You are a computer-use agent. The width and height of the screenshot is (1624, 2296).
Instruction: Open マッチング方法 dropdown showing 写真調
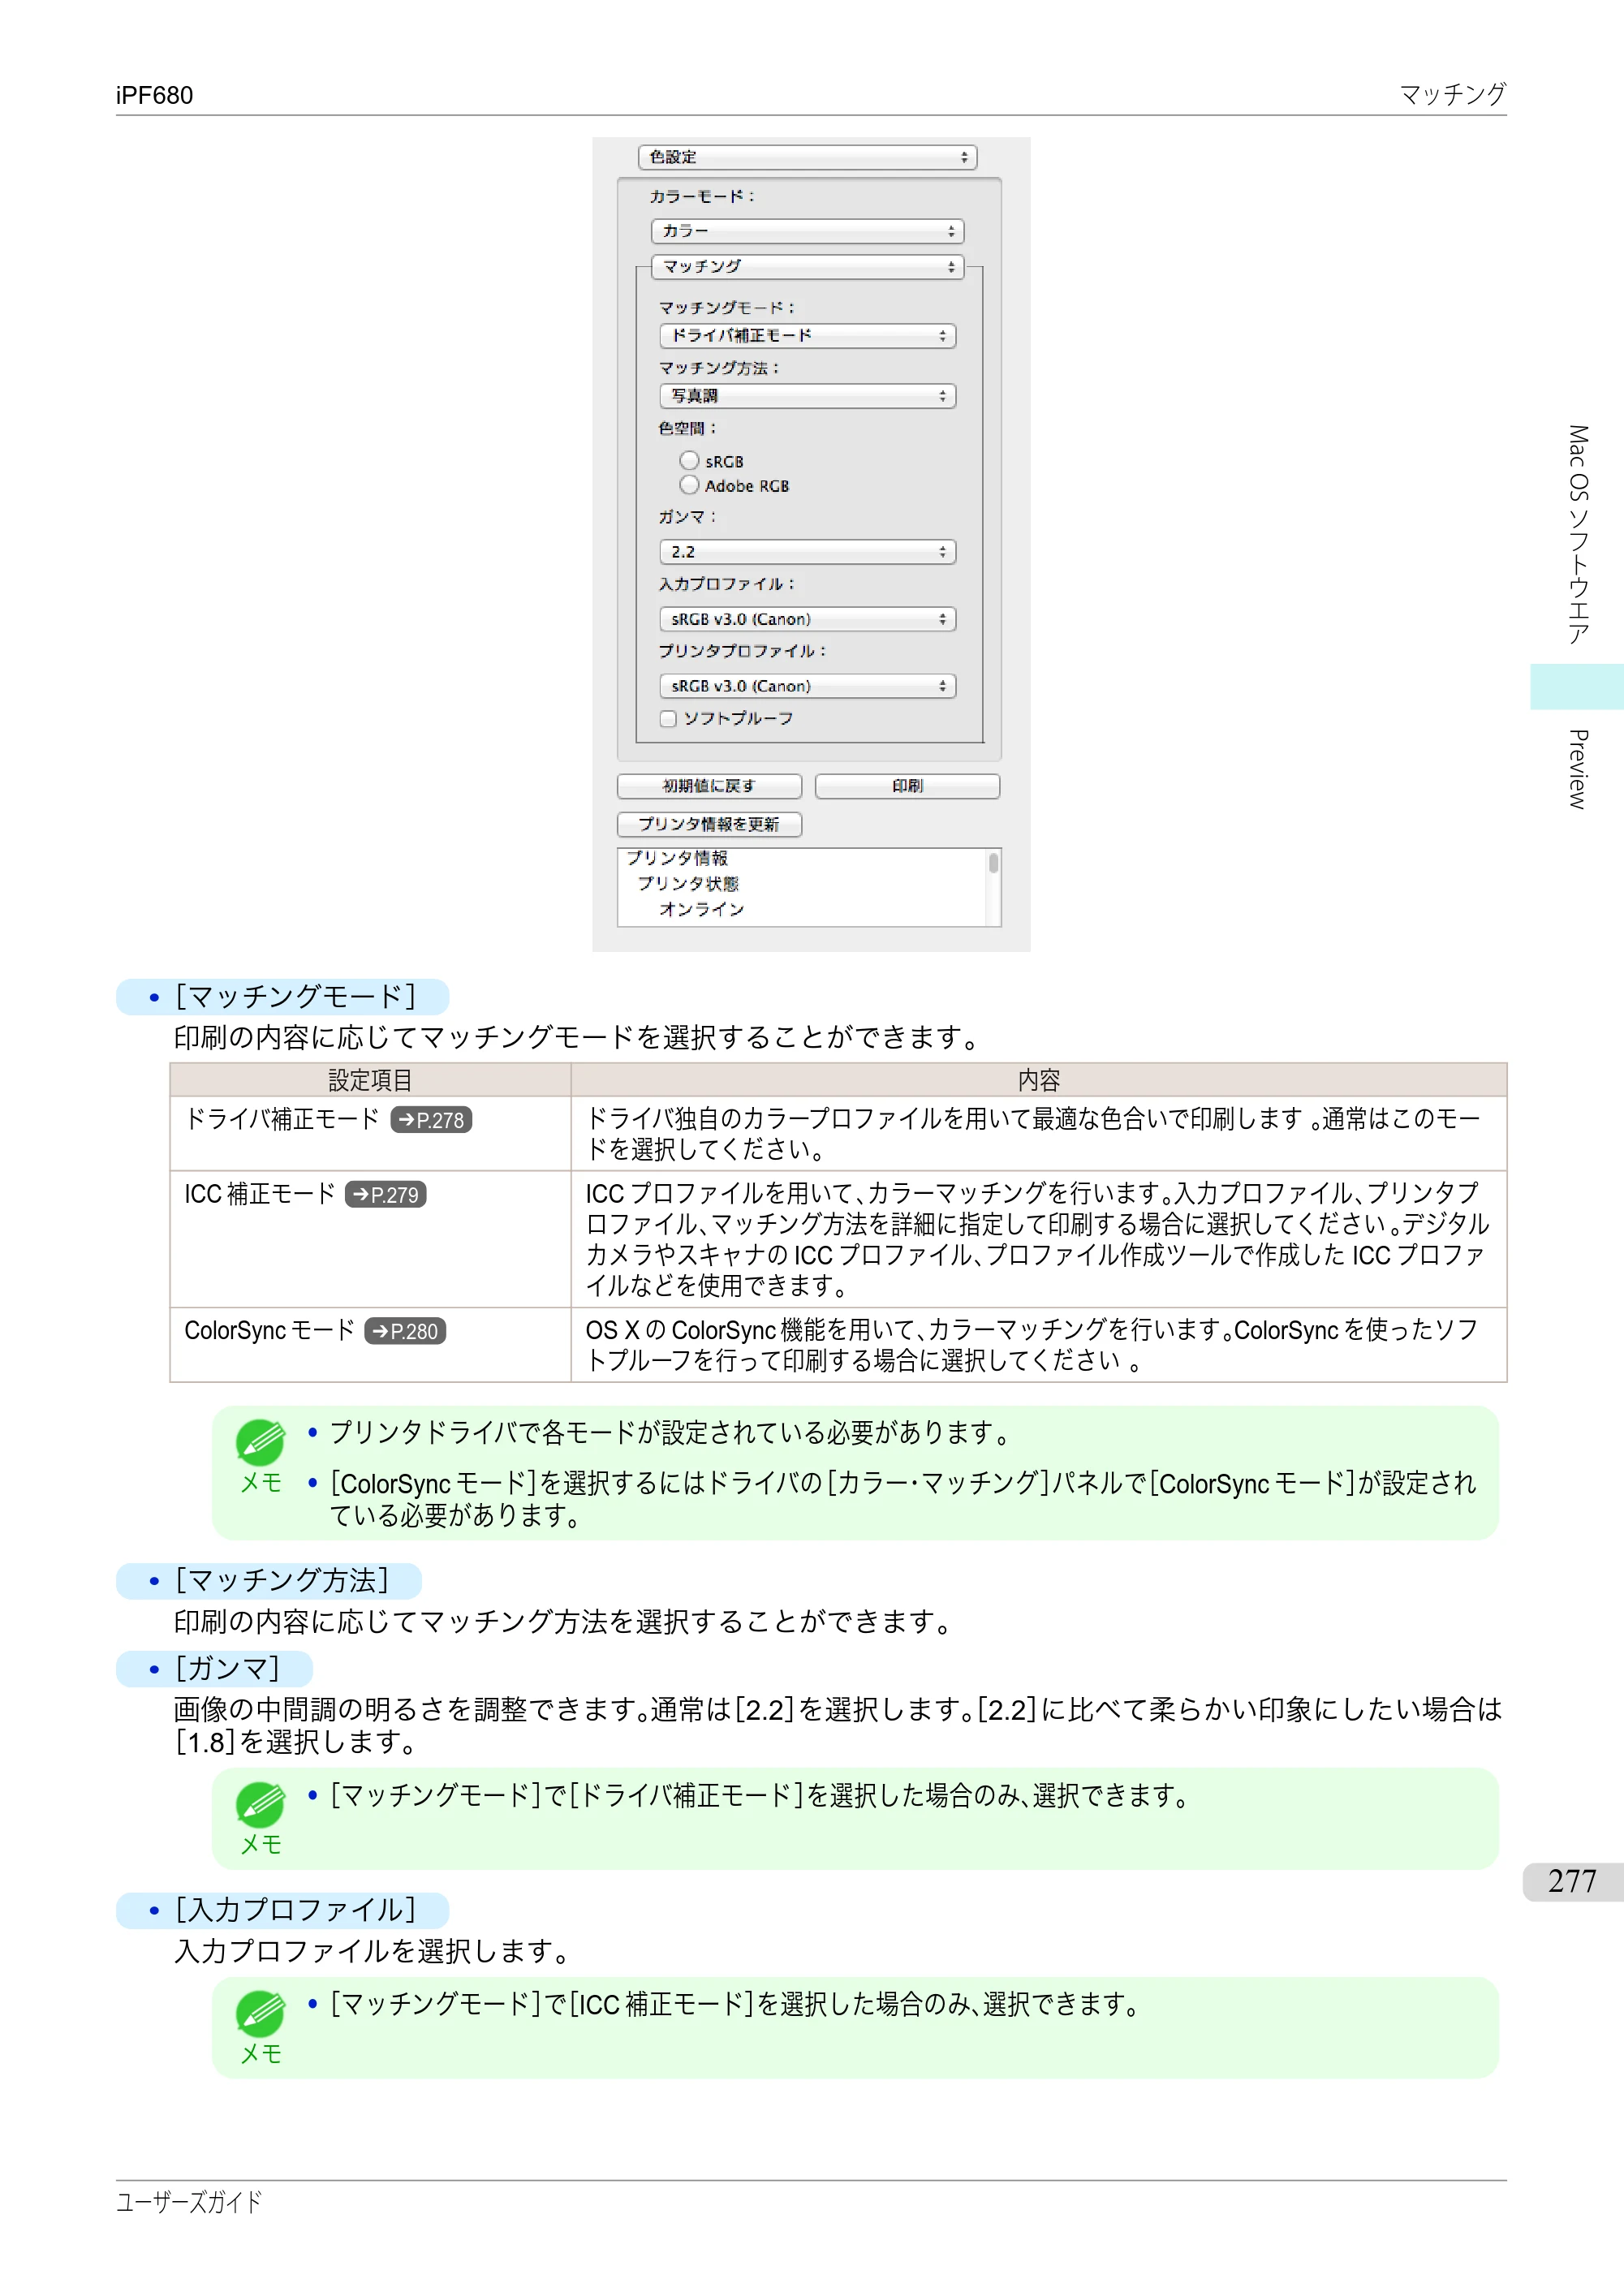(807, 396)
